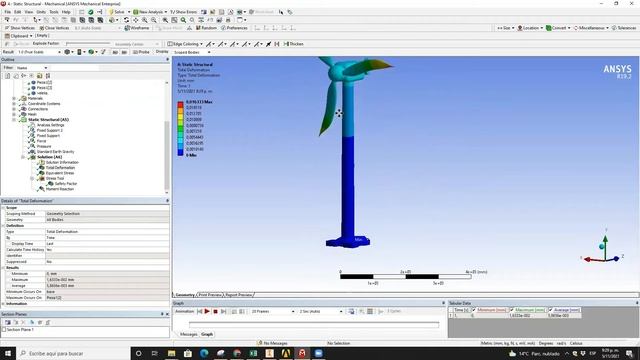Image resolution: width=640 pixels, height=360 pixels.
Task: Click the green Y axis of triad
Action: coord(605,238)
